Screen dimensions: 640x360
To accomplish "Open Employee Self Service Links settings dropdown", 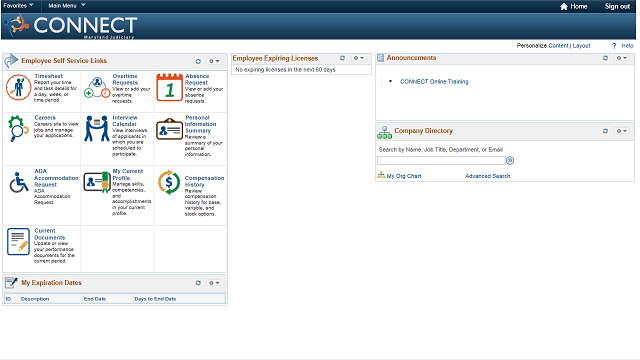I will pyautogui.click(x=214, y=61).
